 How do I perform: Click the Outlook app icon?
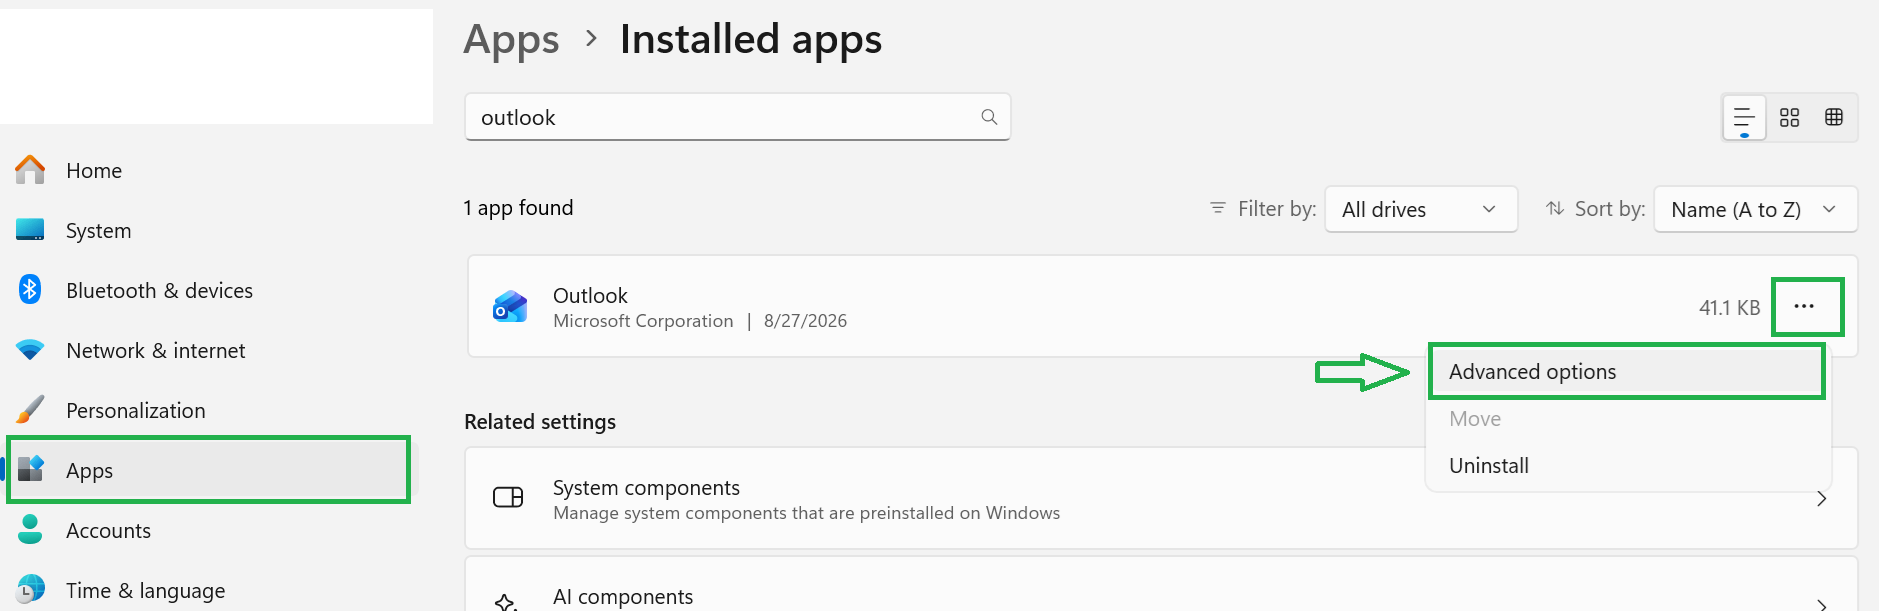(510, 306)
